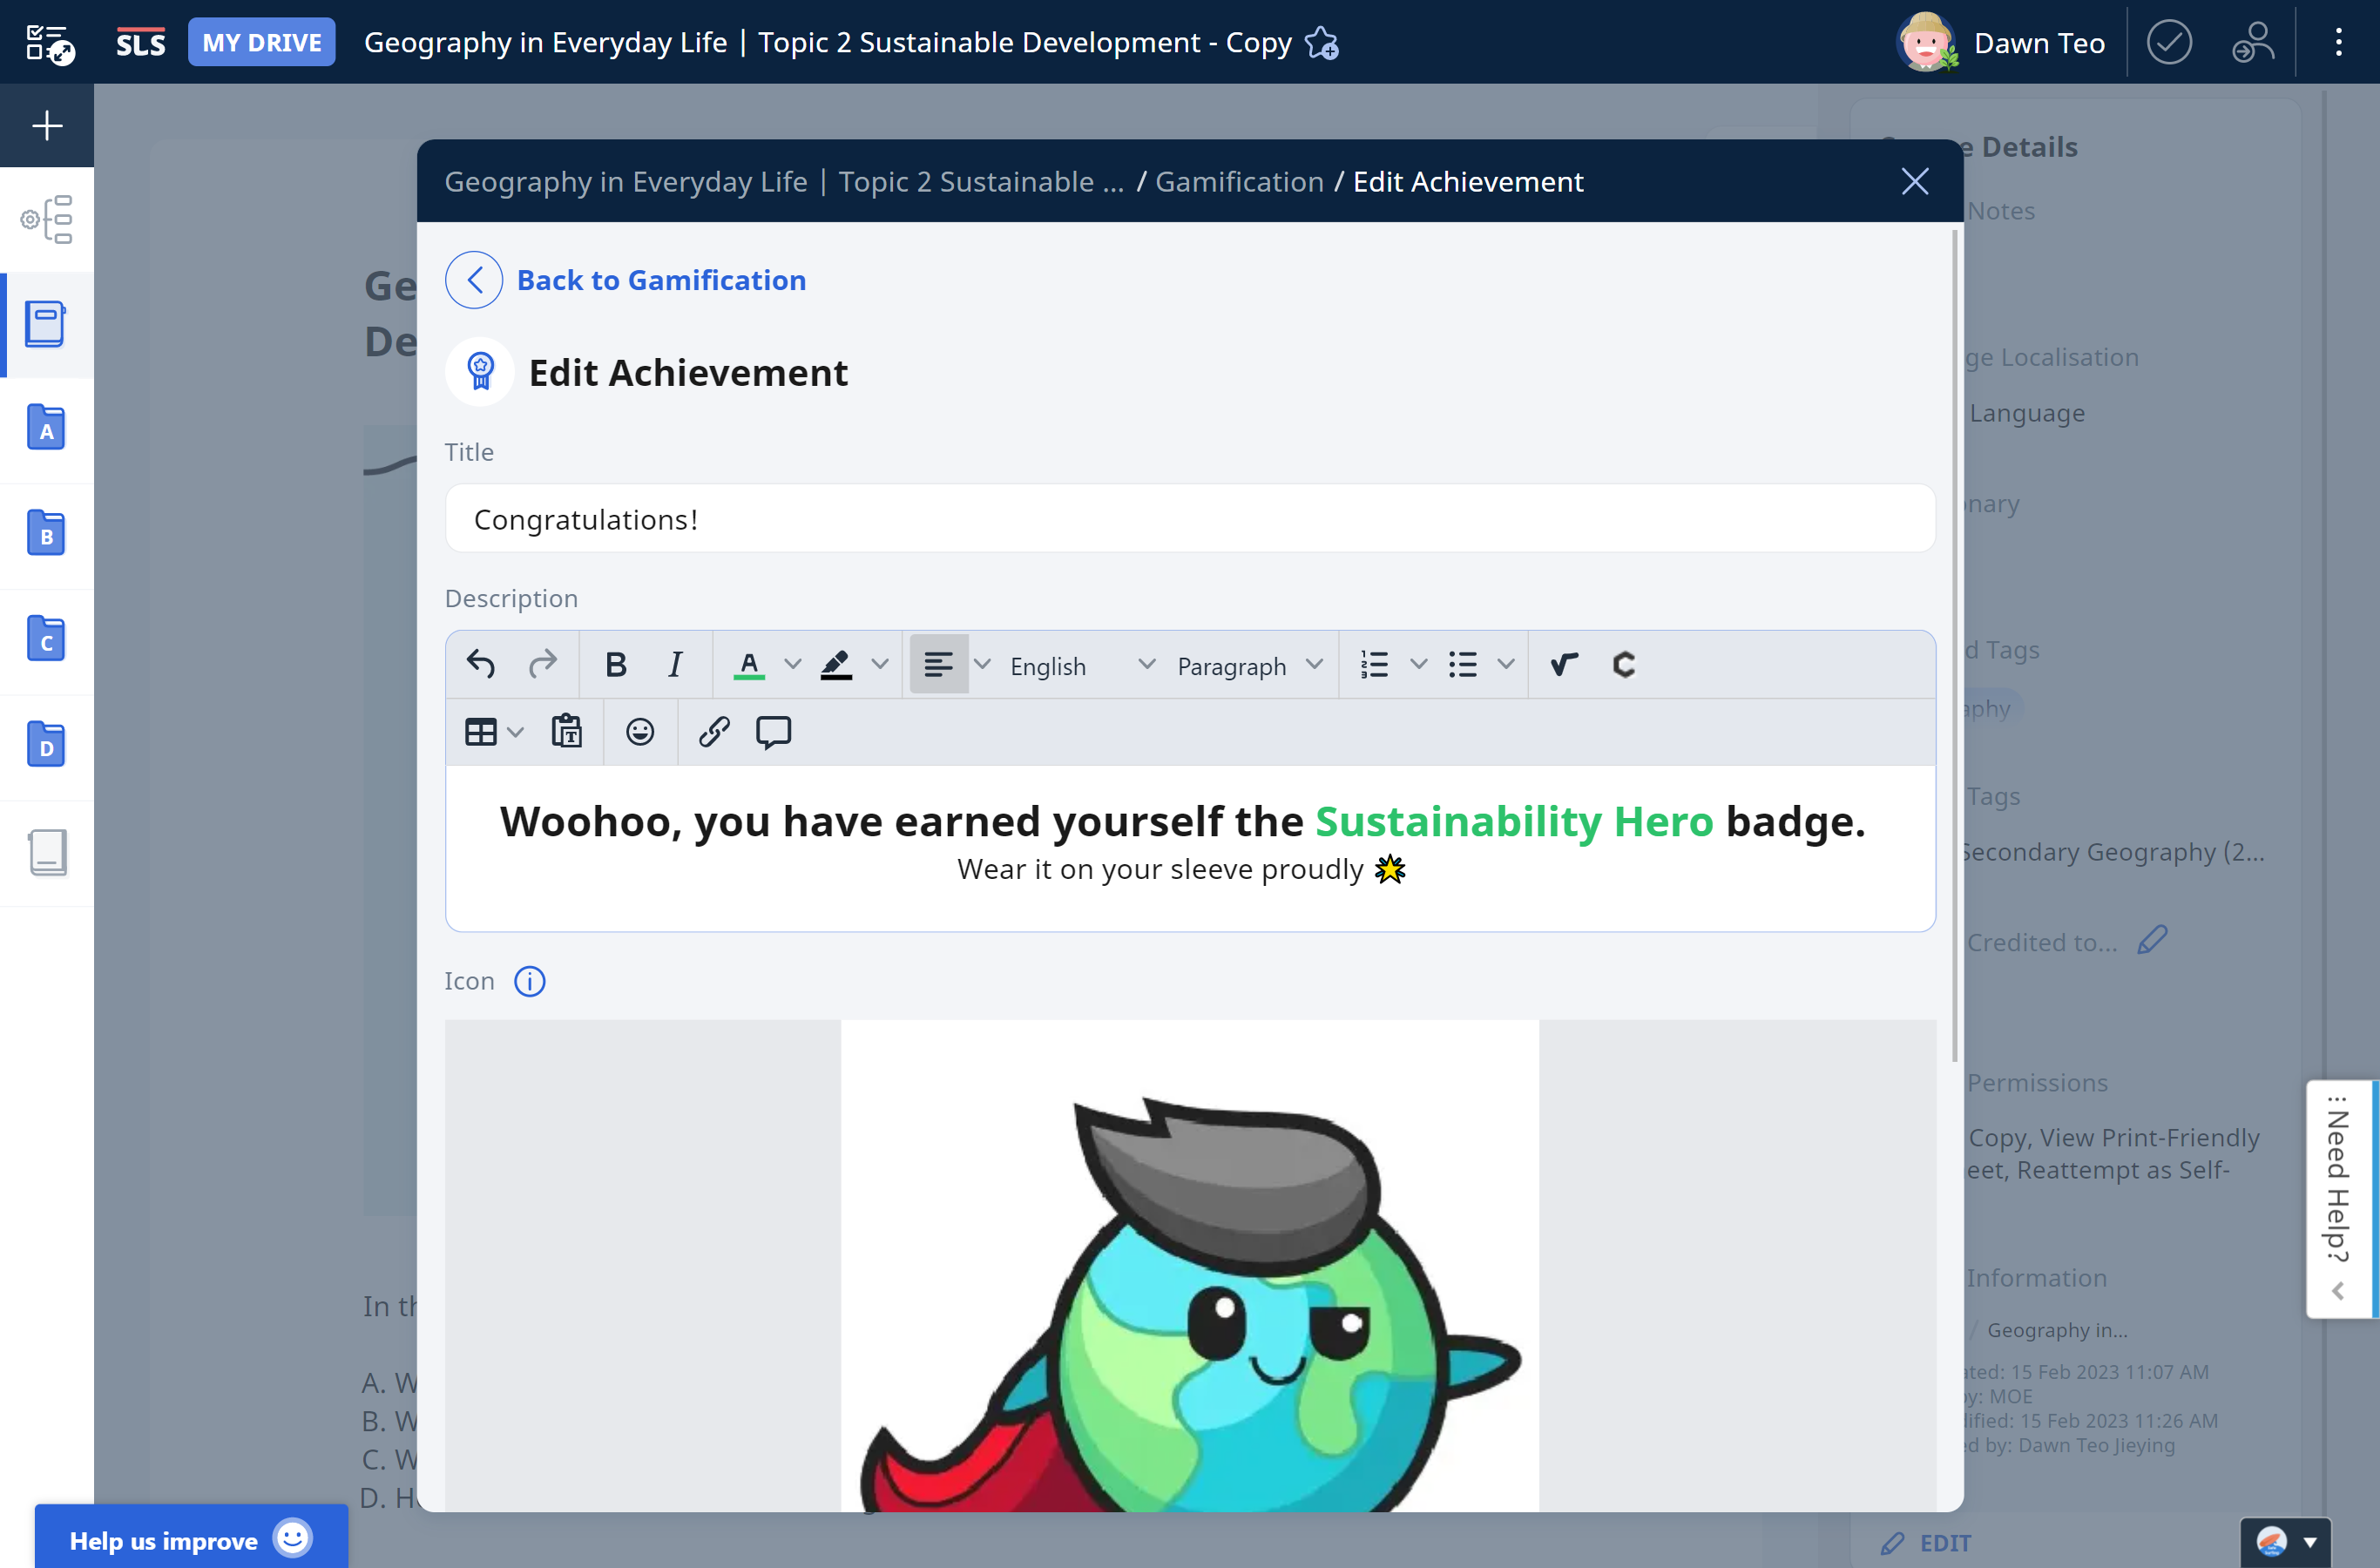This screenshot has height=1568, width=2380.
Task: Click the MY DRIVE button
Action: click(x=262, y=42)
